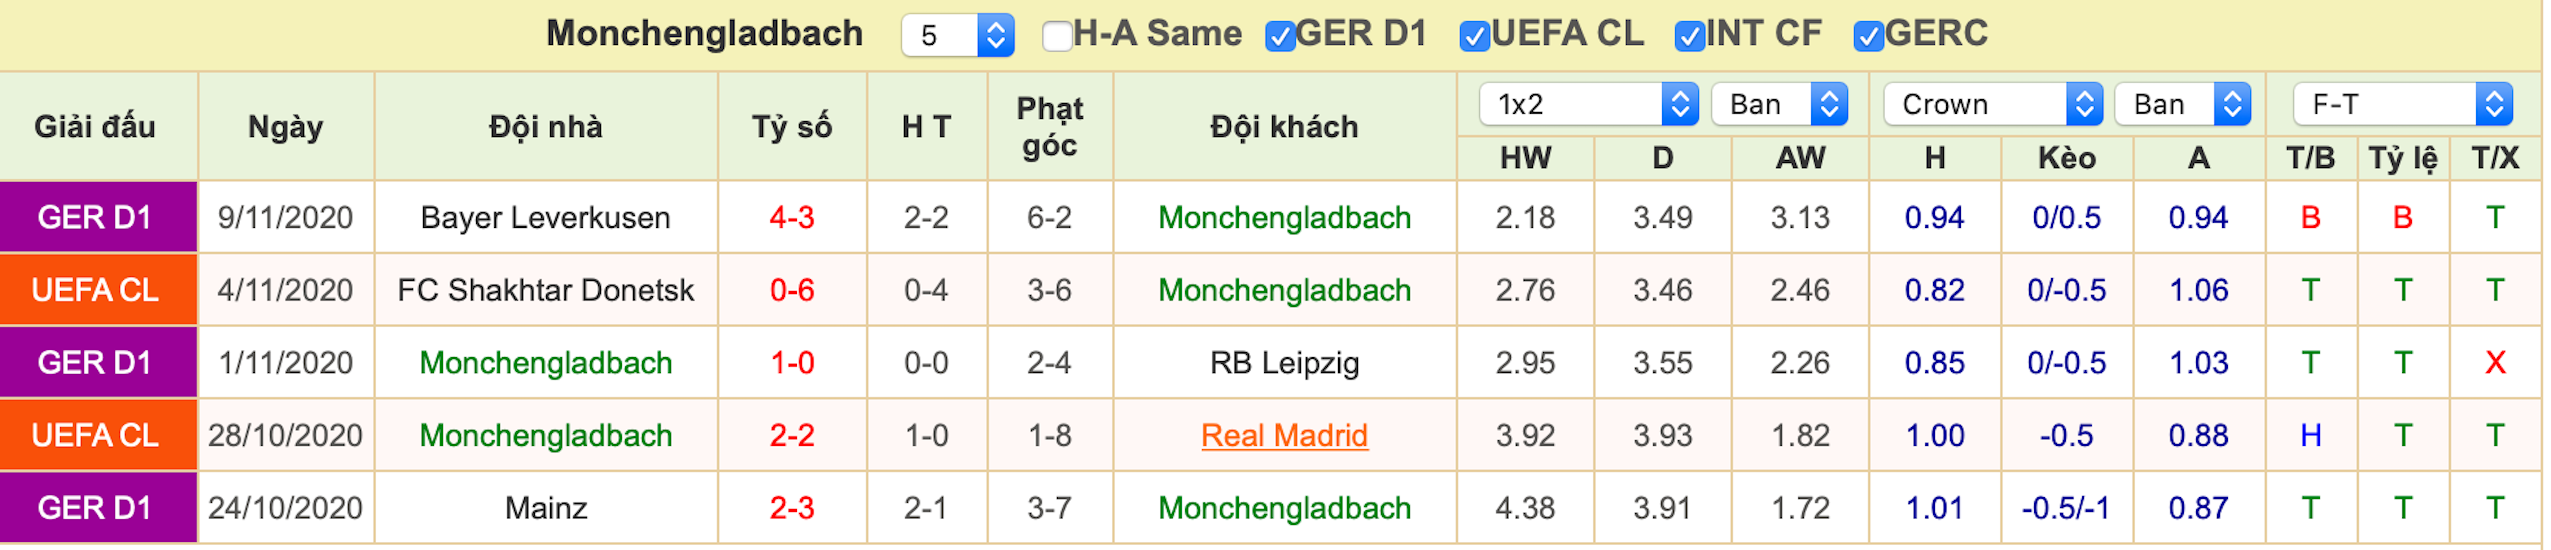Open the Ban dropdown next to 1x2
The width and height of the screenshot is (2551, 550).
click(1779, 104)
